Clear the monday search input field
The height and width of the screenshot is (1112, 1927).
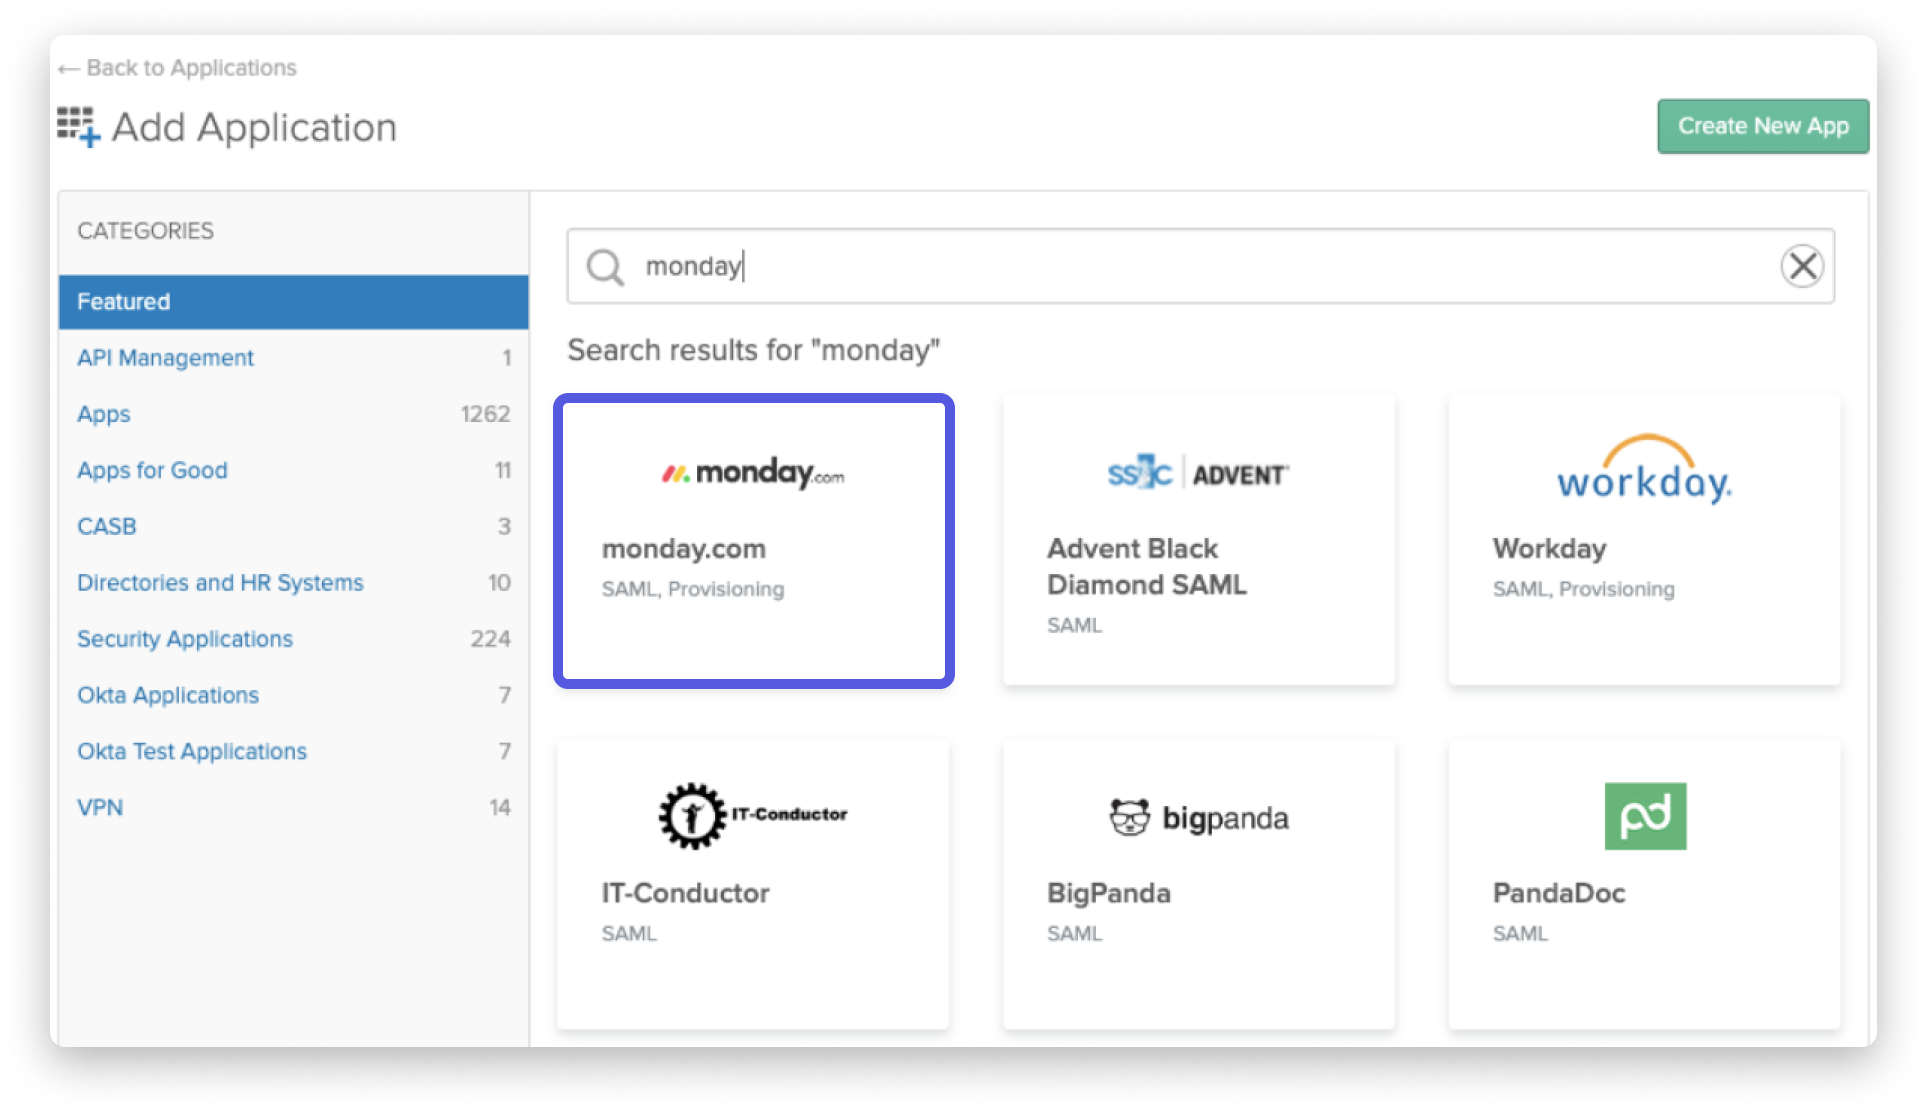[x=1804, y=266]
